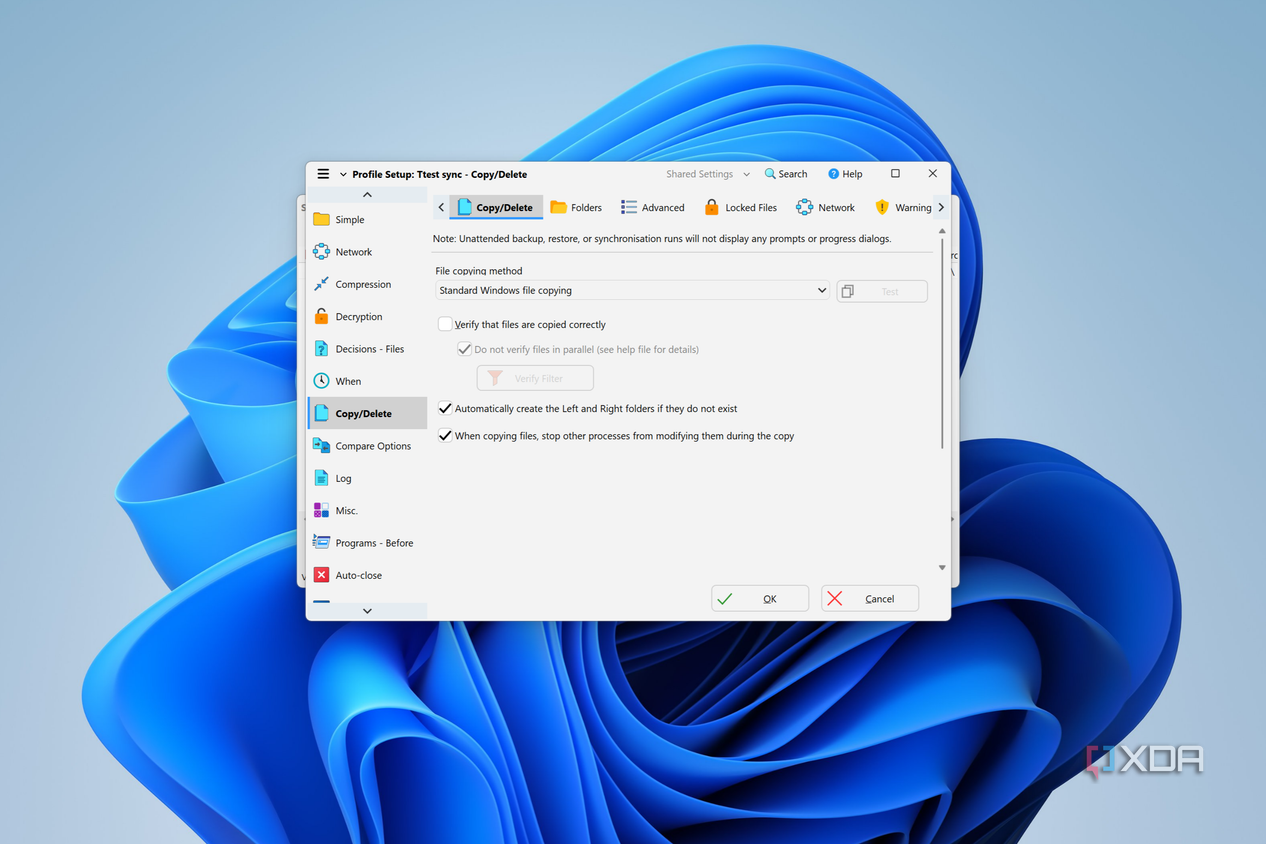Click the Decisions - Files question icon

point(321,349)
